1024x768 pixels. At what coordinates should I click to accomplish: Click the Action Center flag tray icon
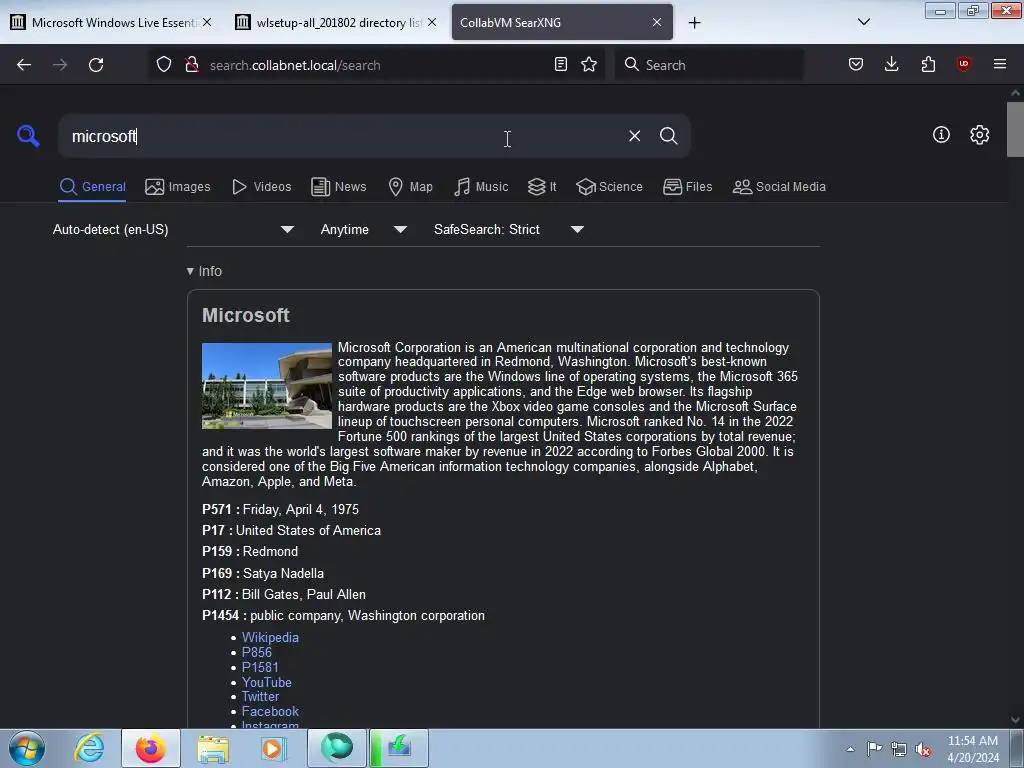pyautogui.click(x=874, y=749)
